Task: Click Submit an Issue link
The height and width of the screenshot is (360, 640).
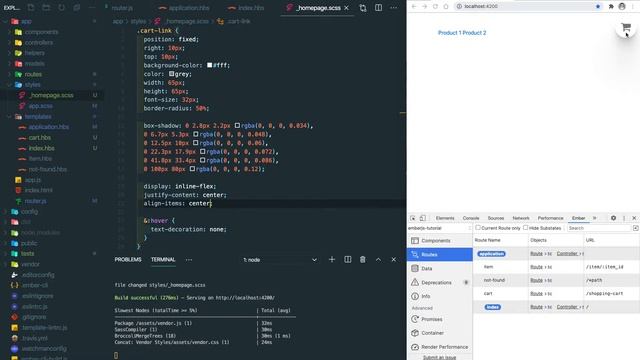Action: [439, 358]
